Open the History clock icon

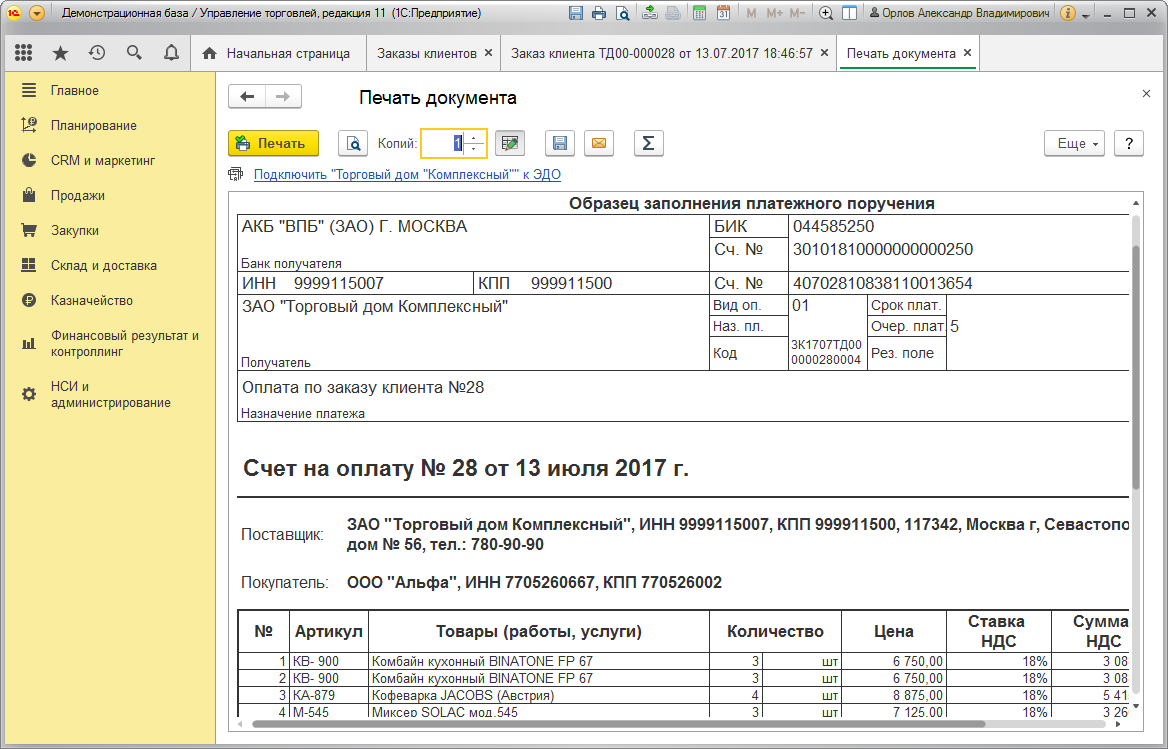tap(97, 53)
